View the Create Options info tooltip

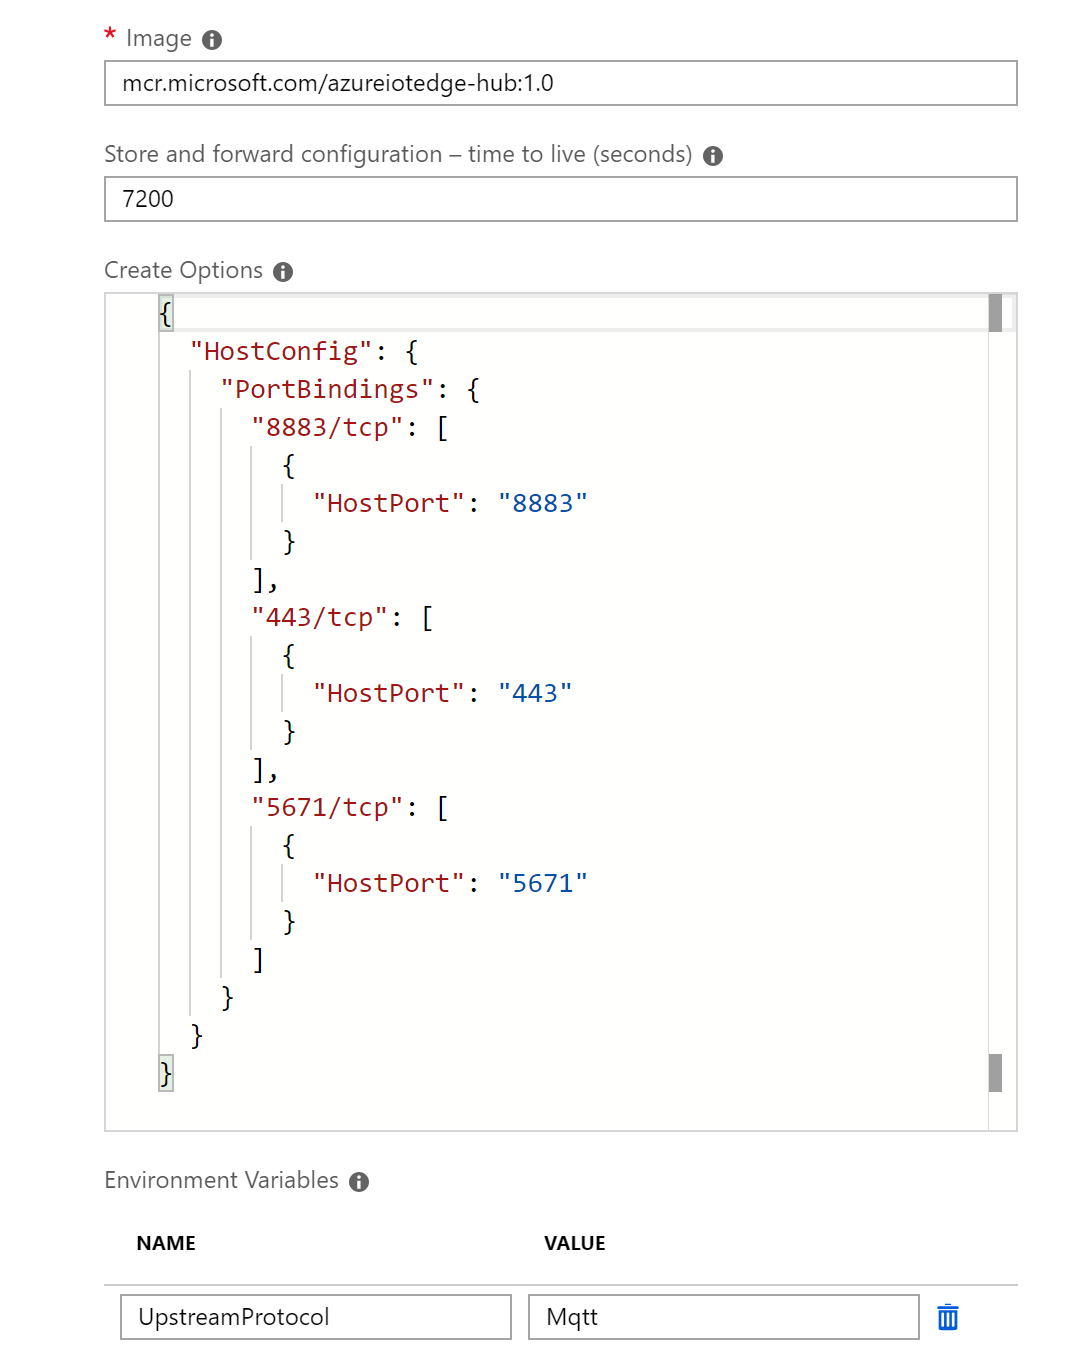tap(283, 271)
